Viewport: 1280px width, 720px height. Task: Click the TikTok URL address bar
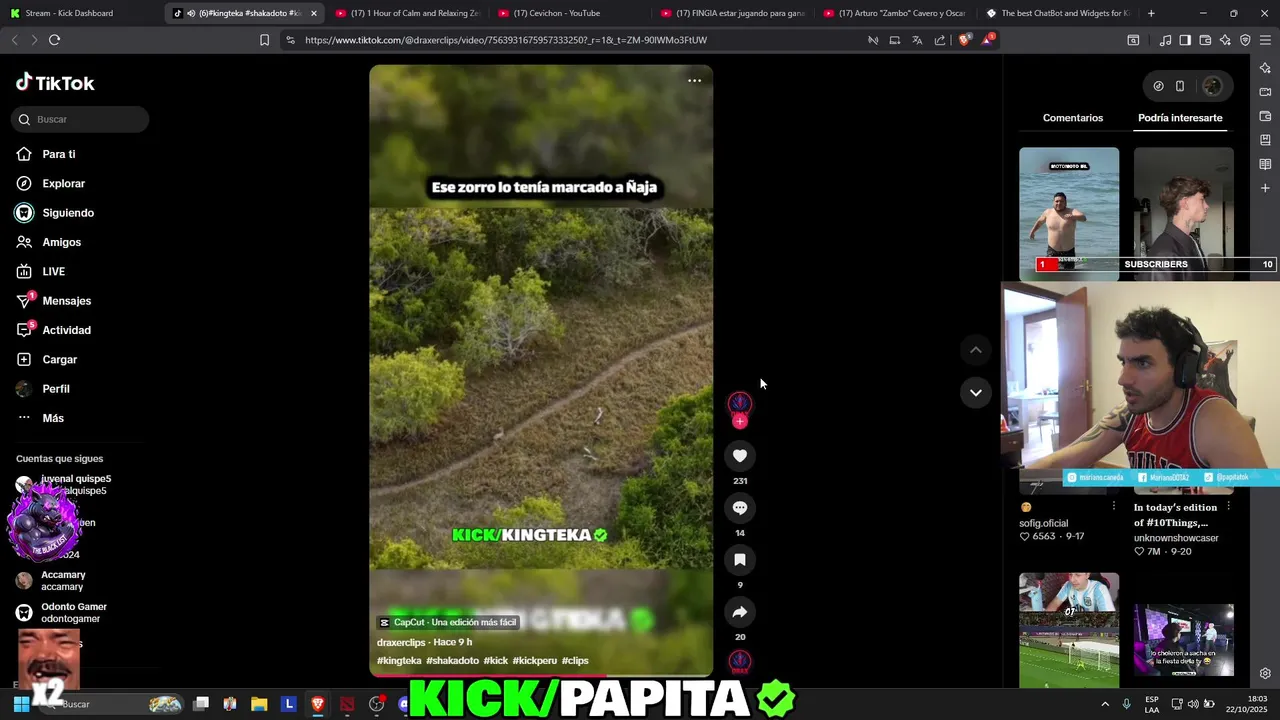[x=580, y=40]
